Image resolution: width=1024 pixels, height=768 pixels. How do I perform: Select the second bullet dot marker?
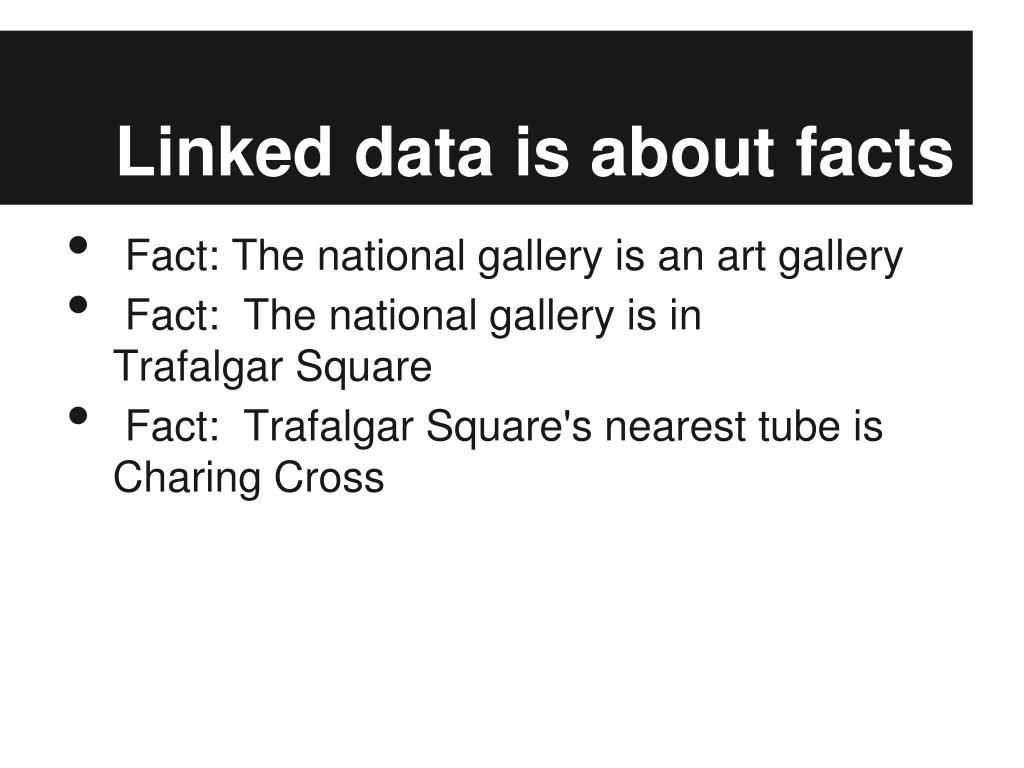pyautogui.click(x=78, y=305)
